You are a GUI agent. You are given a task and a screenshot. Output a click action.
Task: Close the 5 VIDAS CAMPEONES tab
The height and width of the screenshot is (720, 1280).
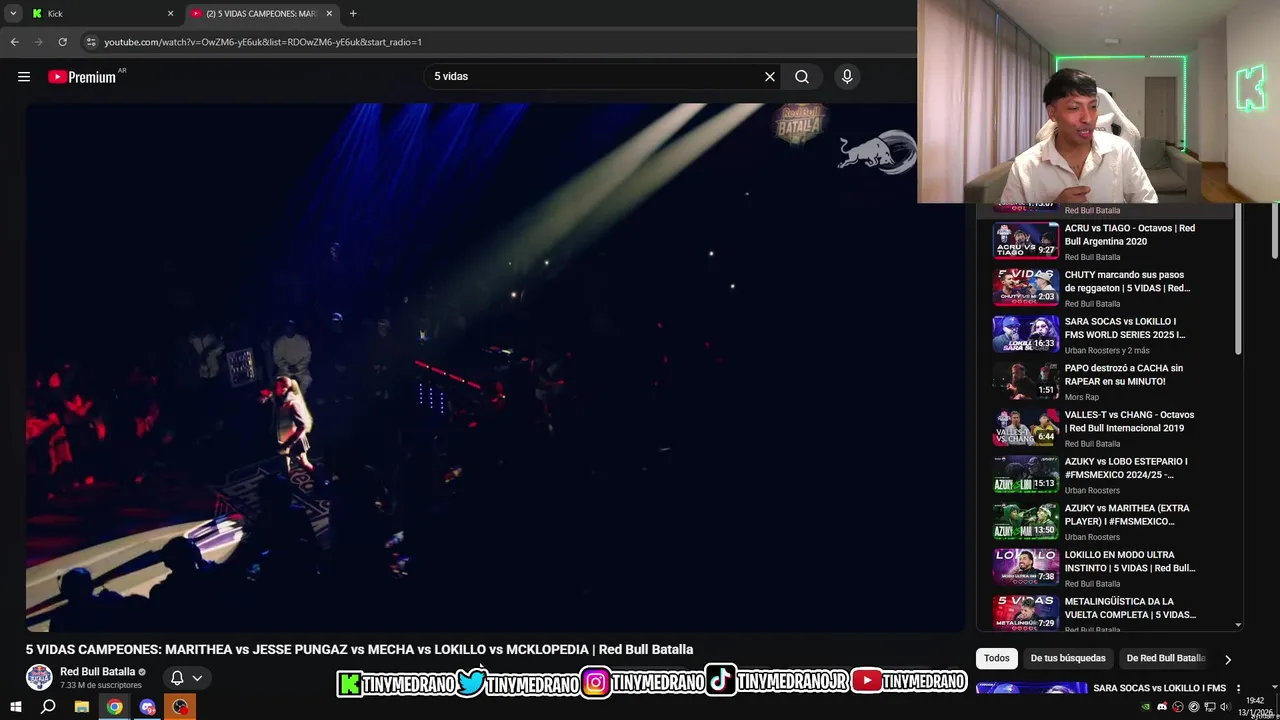click(x=329, y=13)
